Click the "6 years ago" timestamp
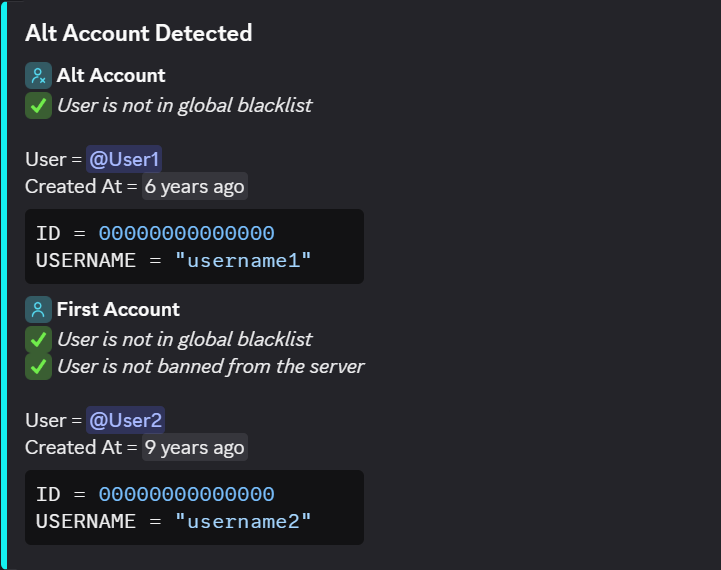 [x=194, y=186]
